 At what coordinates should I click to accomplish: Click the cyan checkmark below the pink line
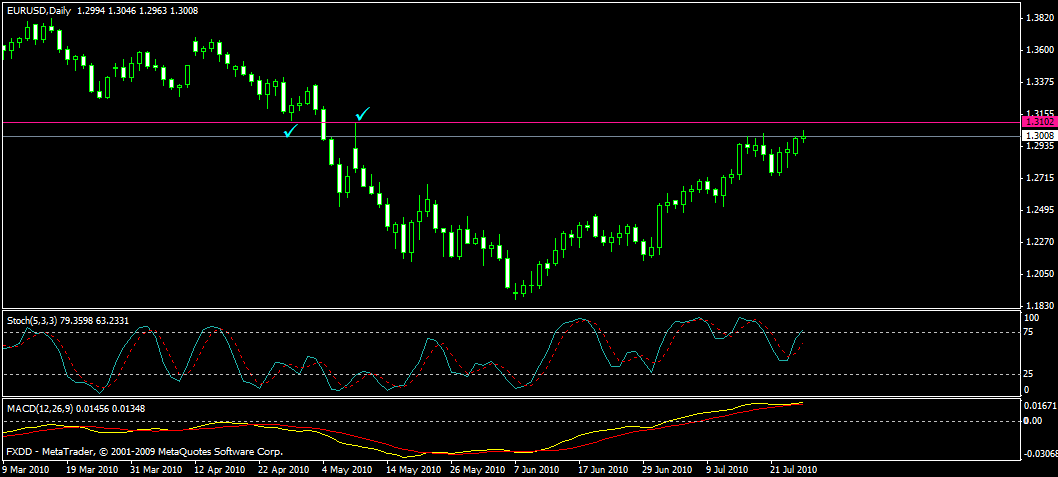point(292,130)
